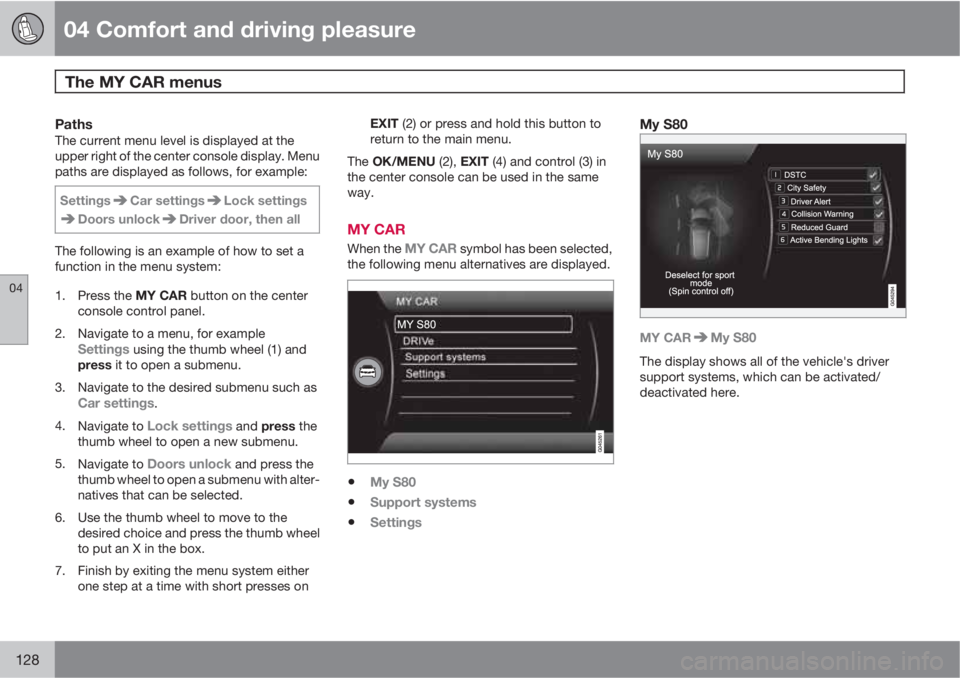
Task: Toggle the Reduced Guard checkbox
Action: pos(879,227)
